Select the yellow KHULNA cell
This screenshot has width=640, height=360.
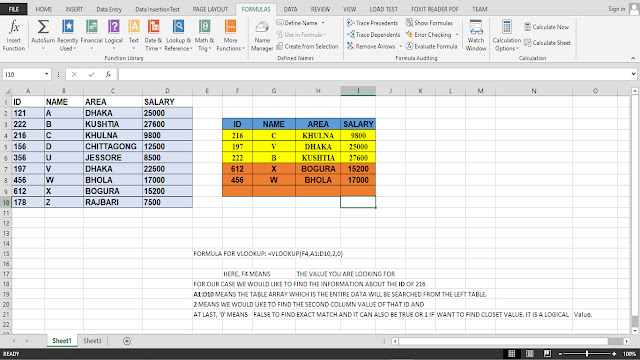318,135
